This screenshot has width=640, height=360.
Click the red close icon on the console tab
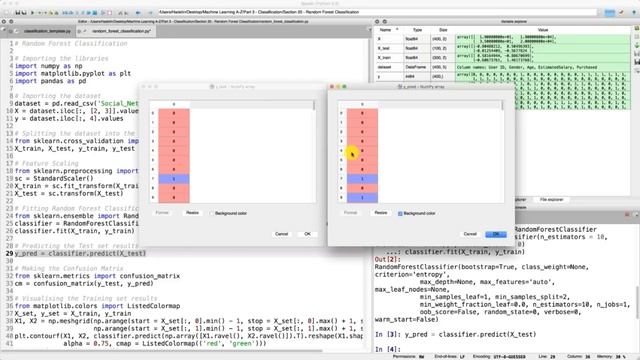point(627,214)
